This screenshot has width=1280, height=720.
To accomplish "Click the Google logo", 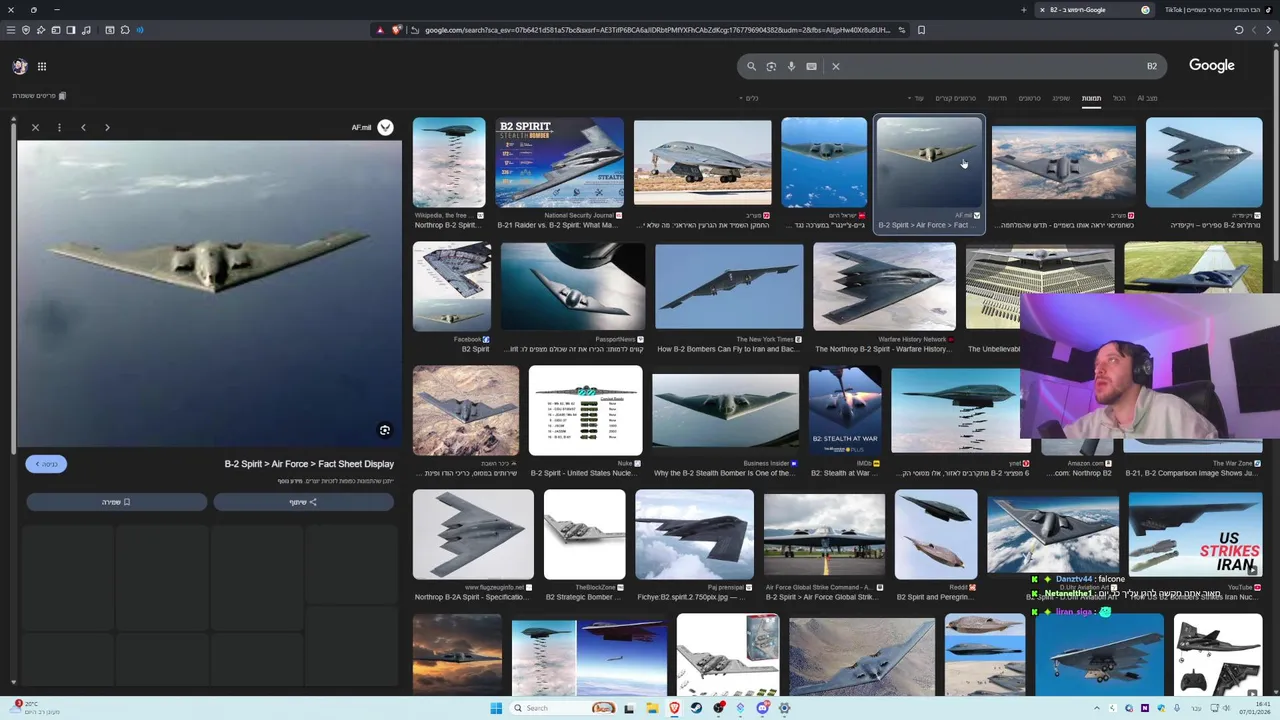I will (x=1211, y=66).
